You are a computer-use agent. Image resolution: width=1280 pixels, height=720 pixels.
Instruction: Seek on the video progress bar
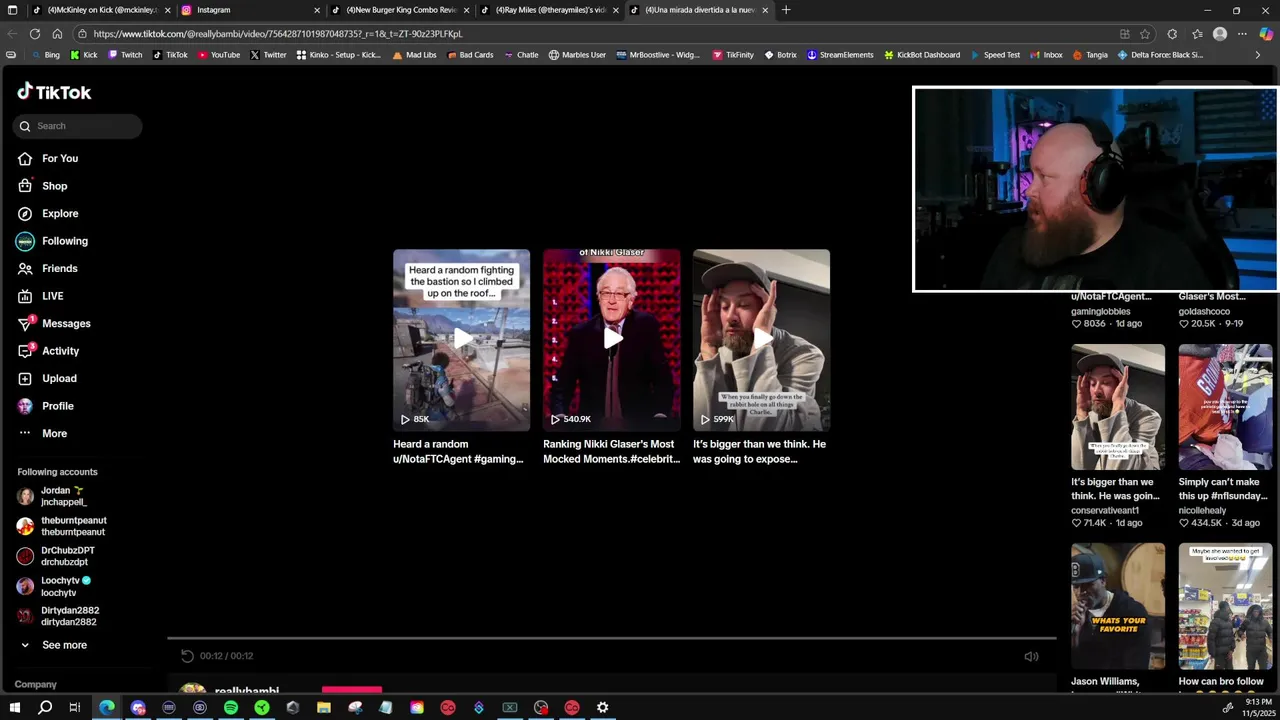pos(611,638)
